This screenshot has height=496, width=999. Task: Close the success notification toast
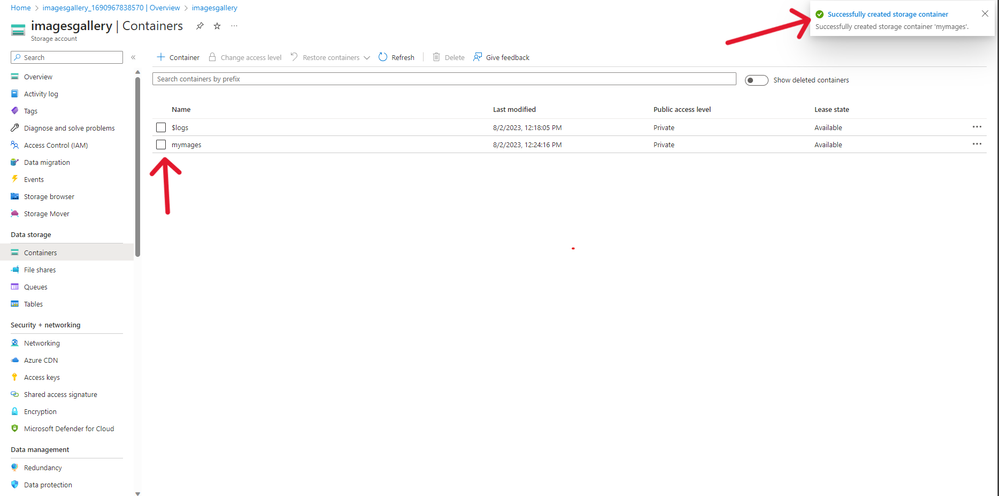[984, 13]
